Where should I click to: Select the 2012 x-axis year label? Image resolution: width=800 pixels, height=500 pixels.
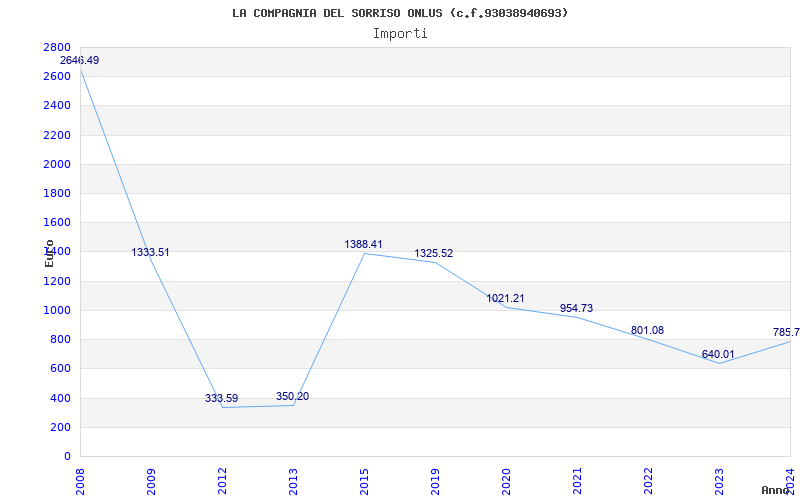[221, 482]
